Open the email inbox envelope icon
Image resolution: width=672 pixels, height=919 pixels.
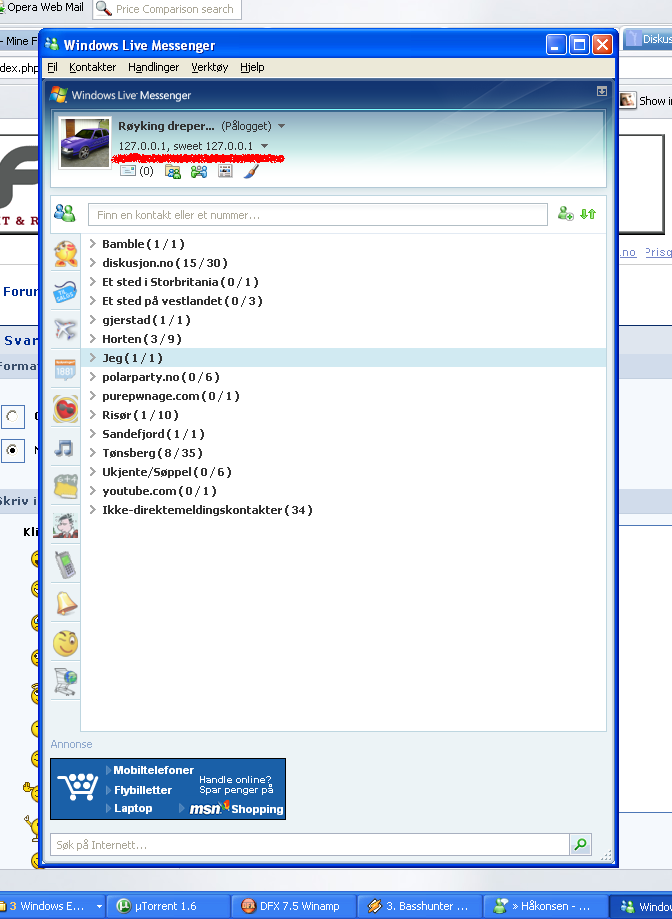pyautogui.click(x=128, y=171)
